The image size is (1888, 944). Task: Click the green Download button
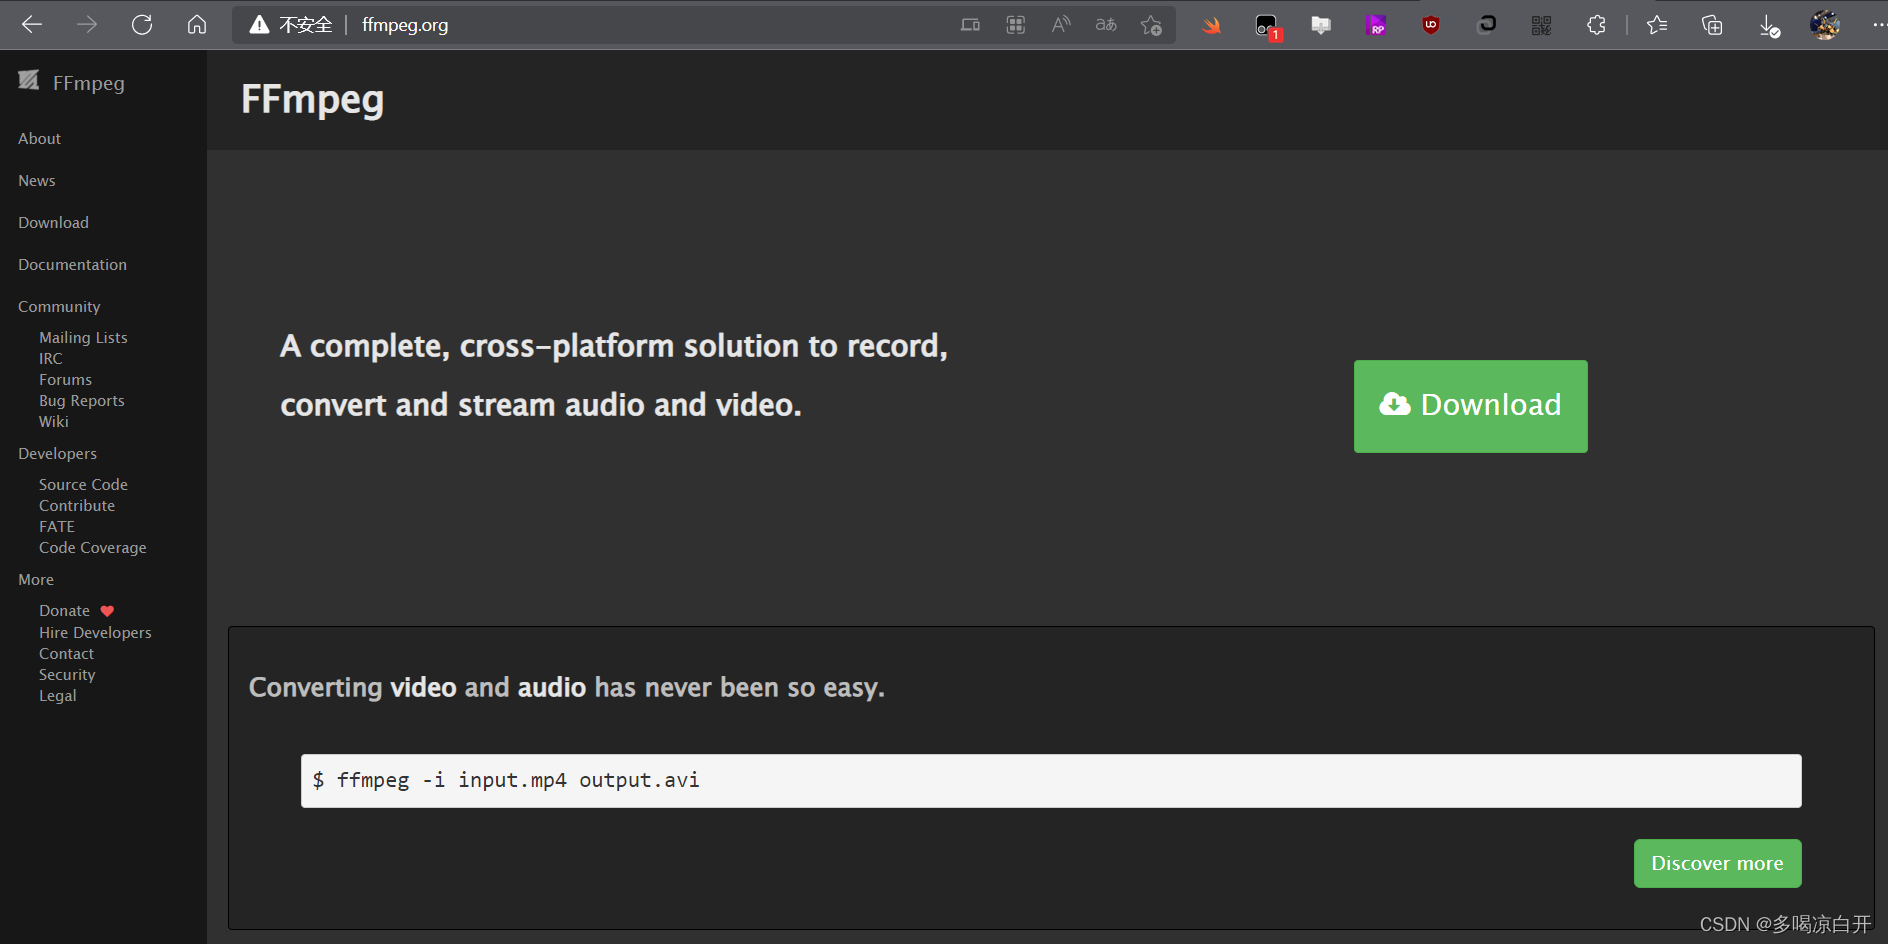click(x=1471, y=406)
